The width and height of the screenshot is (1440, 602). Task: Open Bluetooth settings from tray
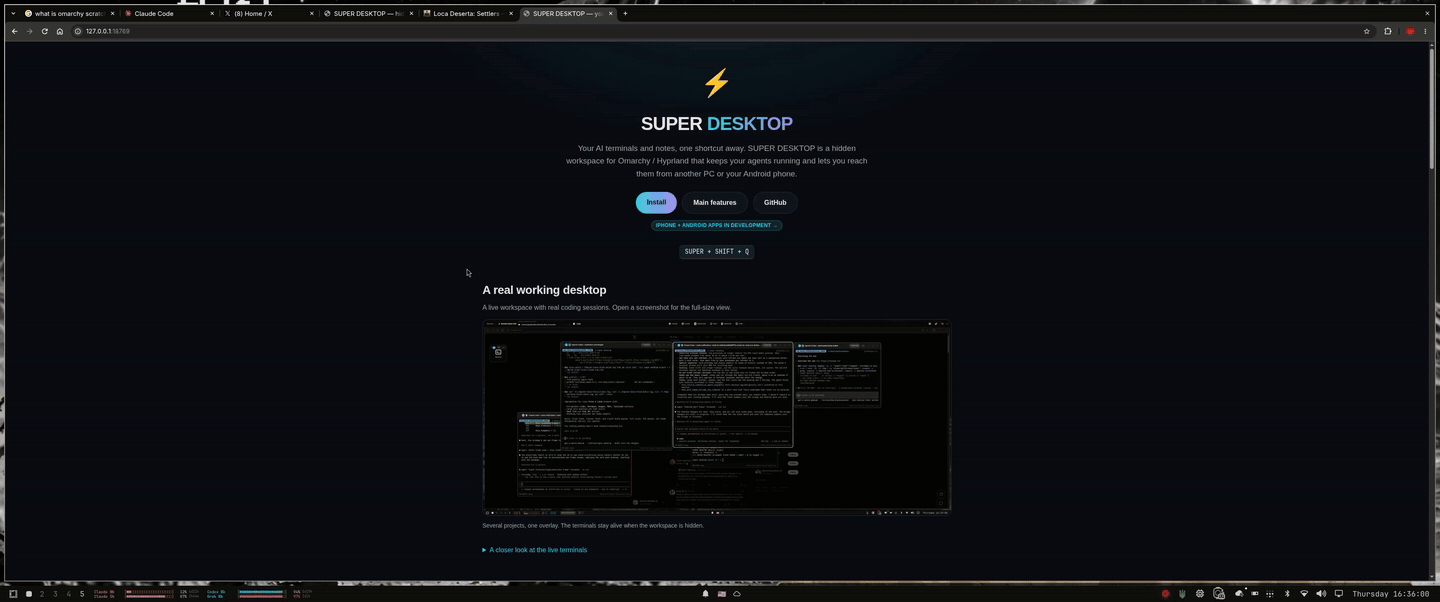pyautogui.click(x=1287, y=594)
